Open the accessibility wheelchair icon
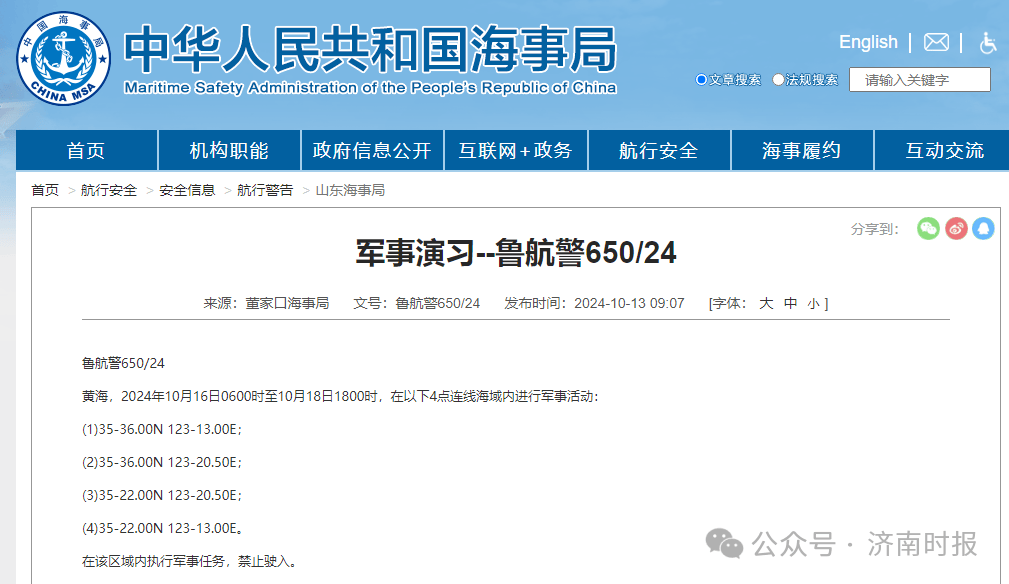This screenshot has height=584, width=1009. point(988,43)
